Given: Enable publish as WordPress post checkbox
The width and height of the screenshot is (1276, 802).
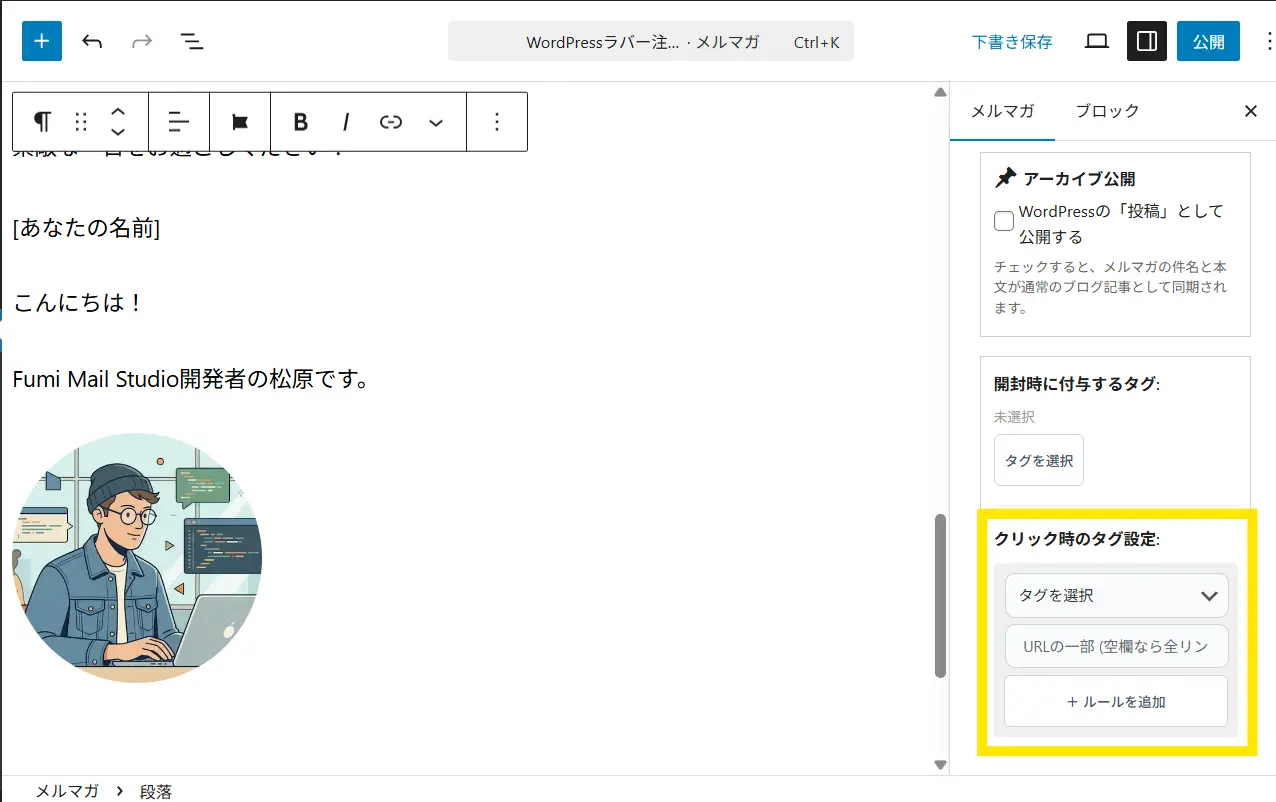Looking at the screenshot, I should pyautogui.click(x=1004, y=222).
